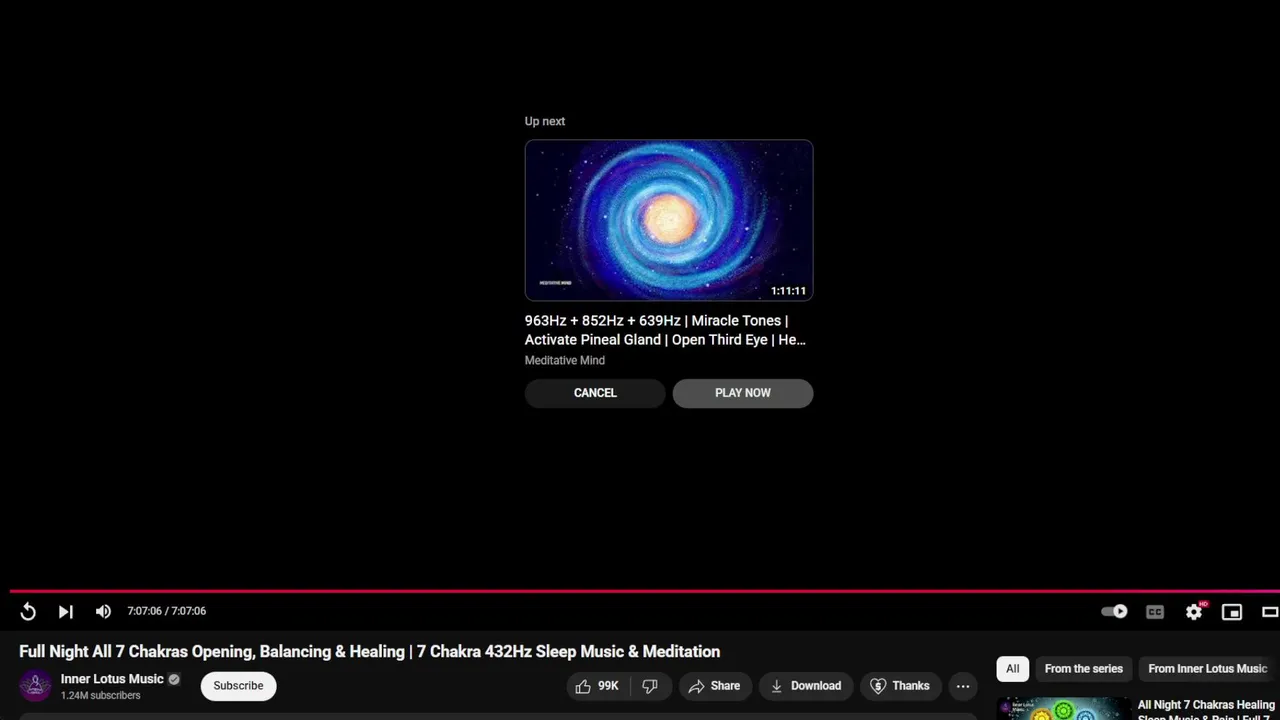The height and width of the screenshot is (720, 1280).
Task: Share this video
Action: click(715, 686)
